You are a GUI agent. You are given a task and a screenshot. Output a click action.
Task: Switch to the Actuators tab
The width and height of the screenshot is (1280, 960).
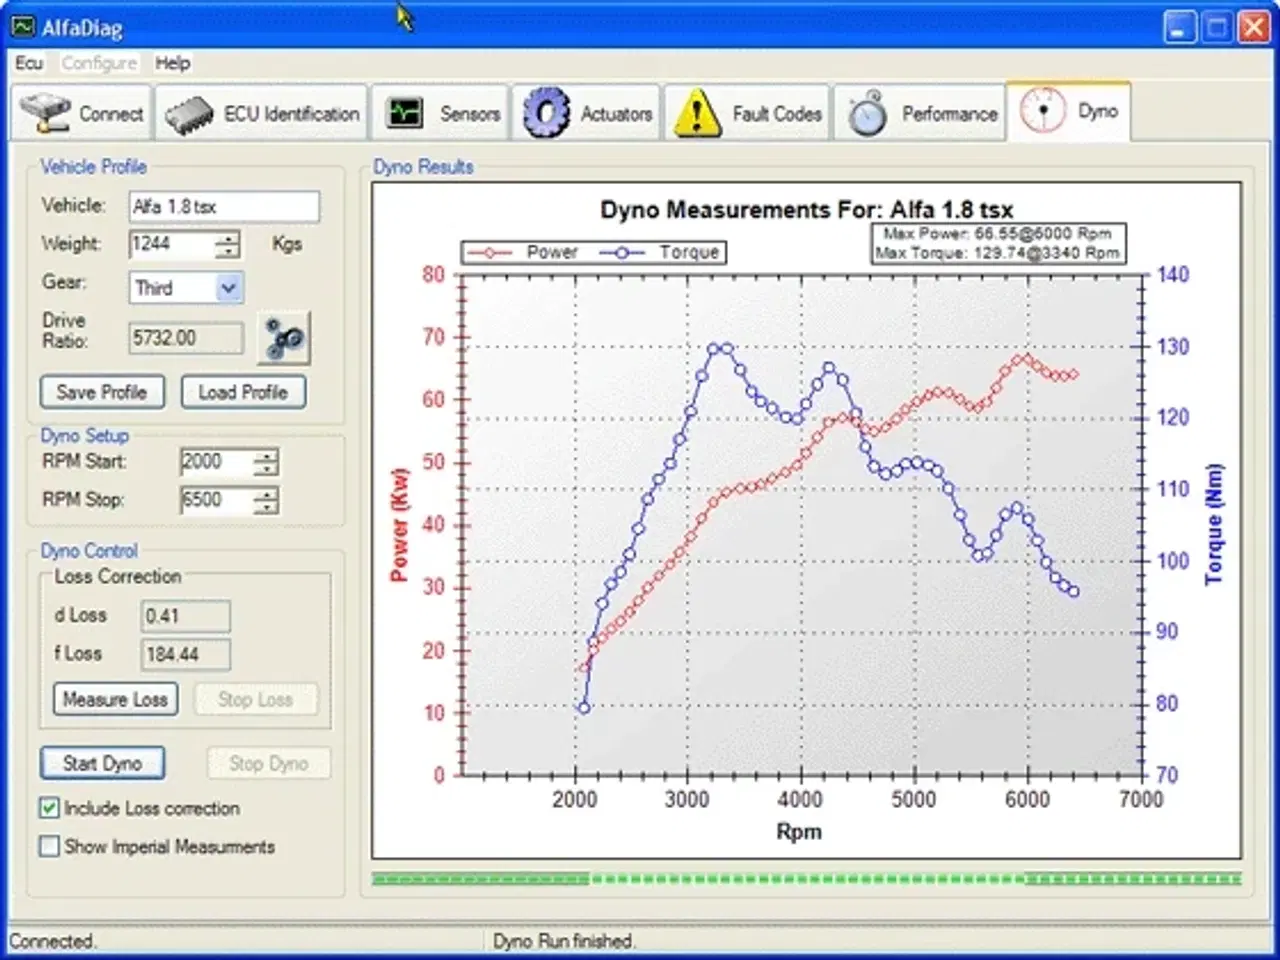586,113
